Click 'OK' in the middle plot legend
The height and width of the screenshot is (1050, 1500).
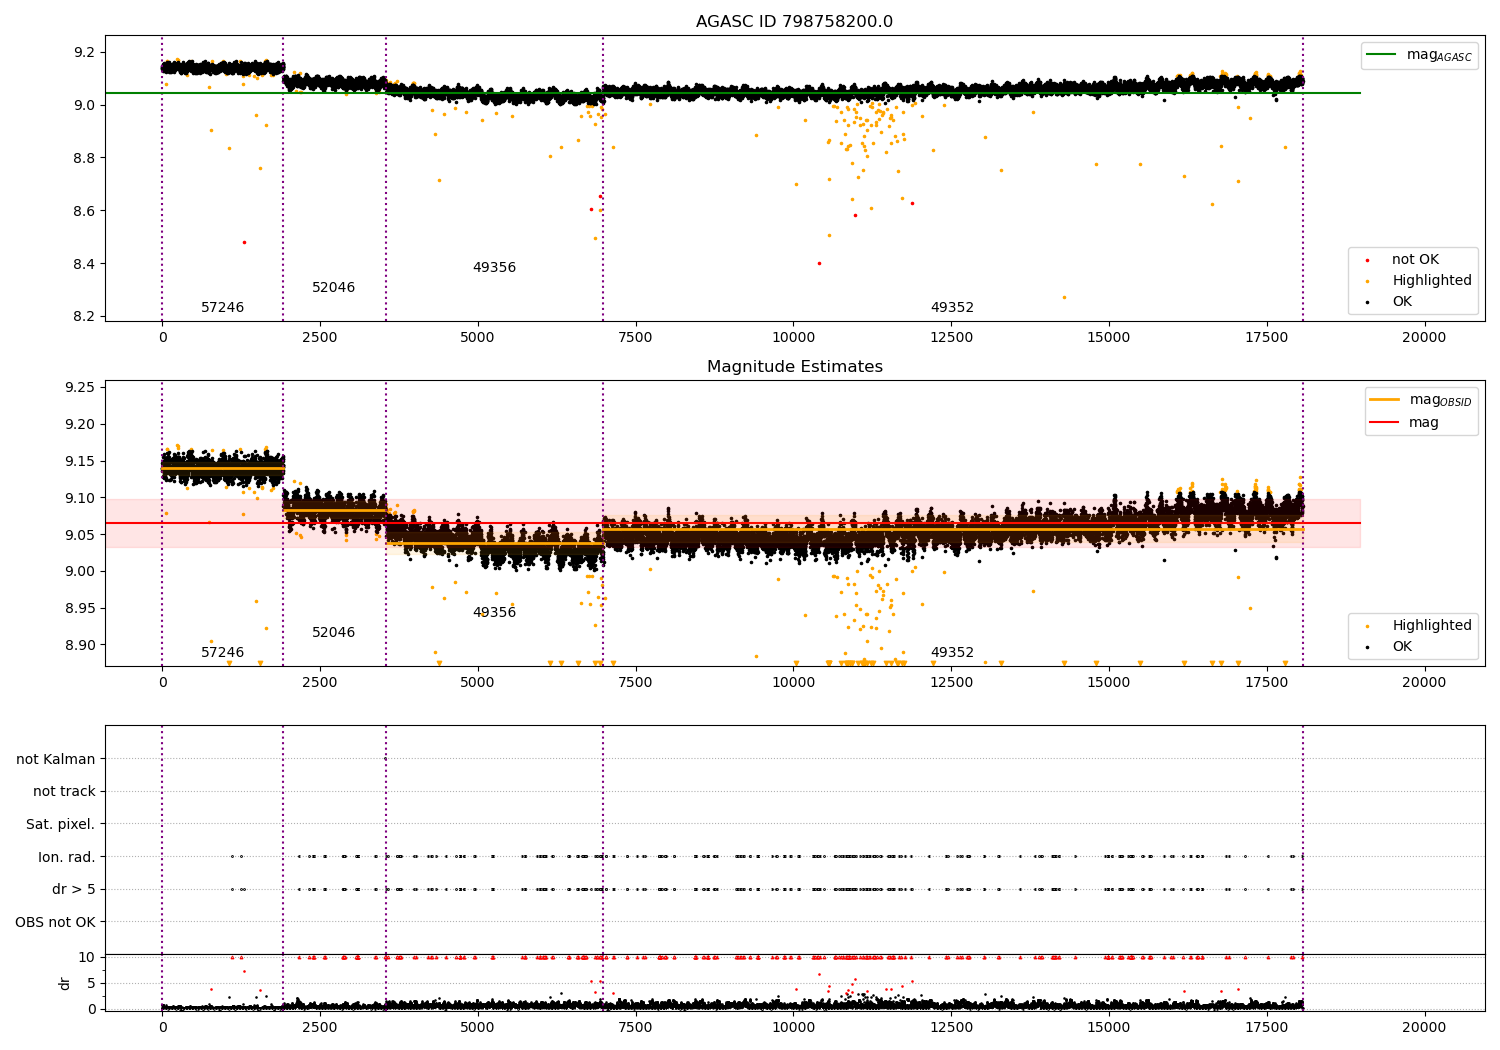1390,646
